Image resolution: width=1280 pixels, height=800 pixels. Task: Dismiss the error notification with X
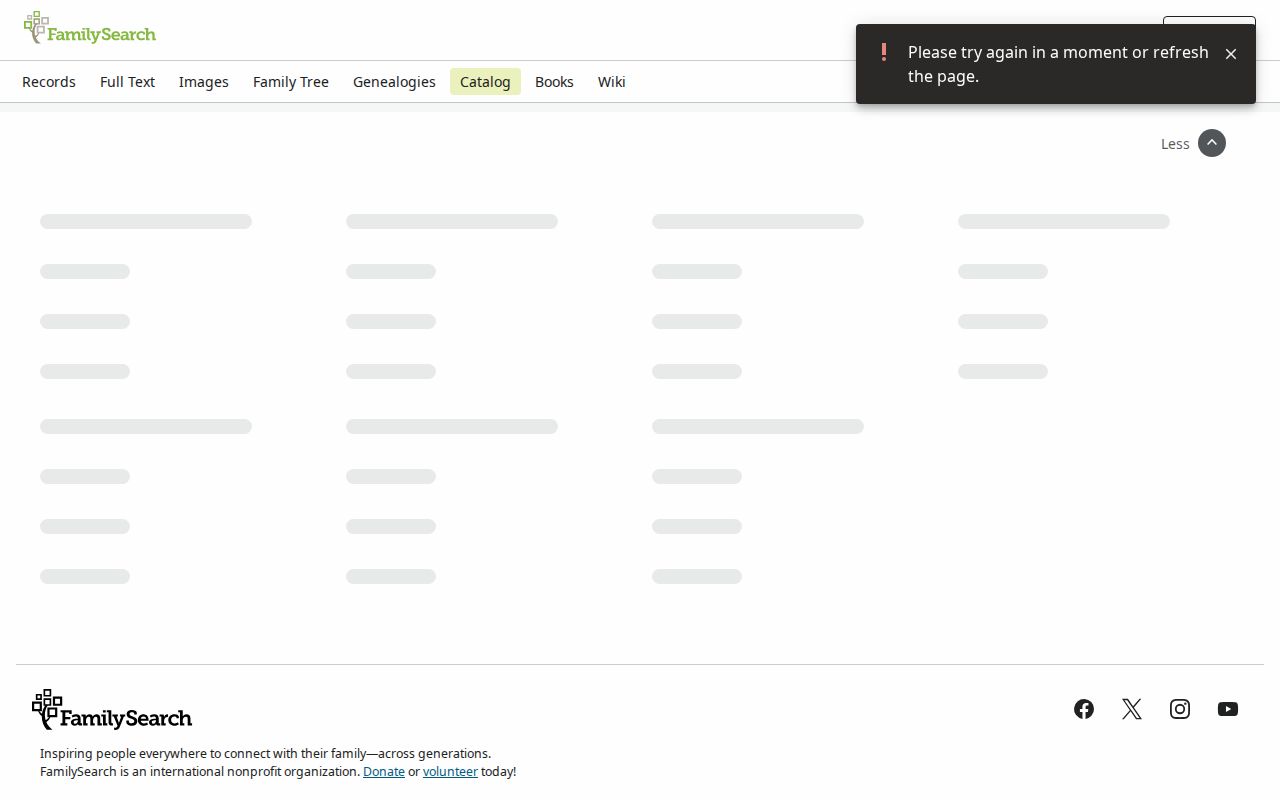click(x=1231, y=54)
